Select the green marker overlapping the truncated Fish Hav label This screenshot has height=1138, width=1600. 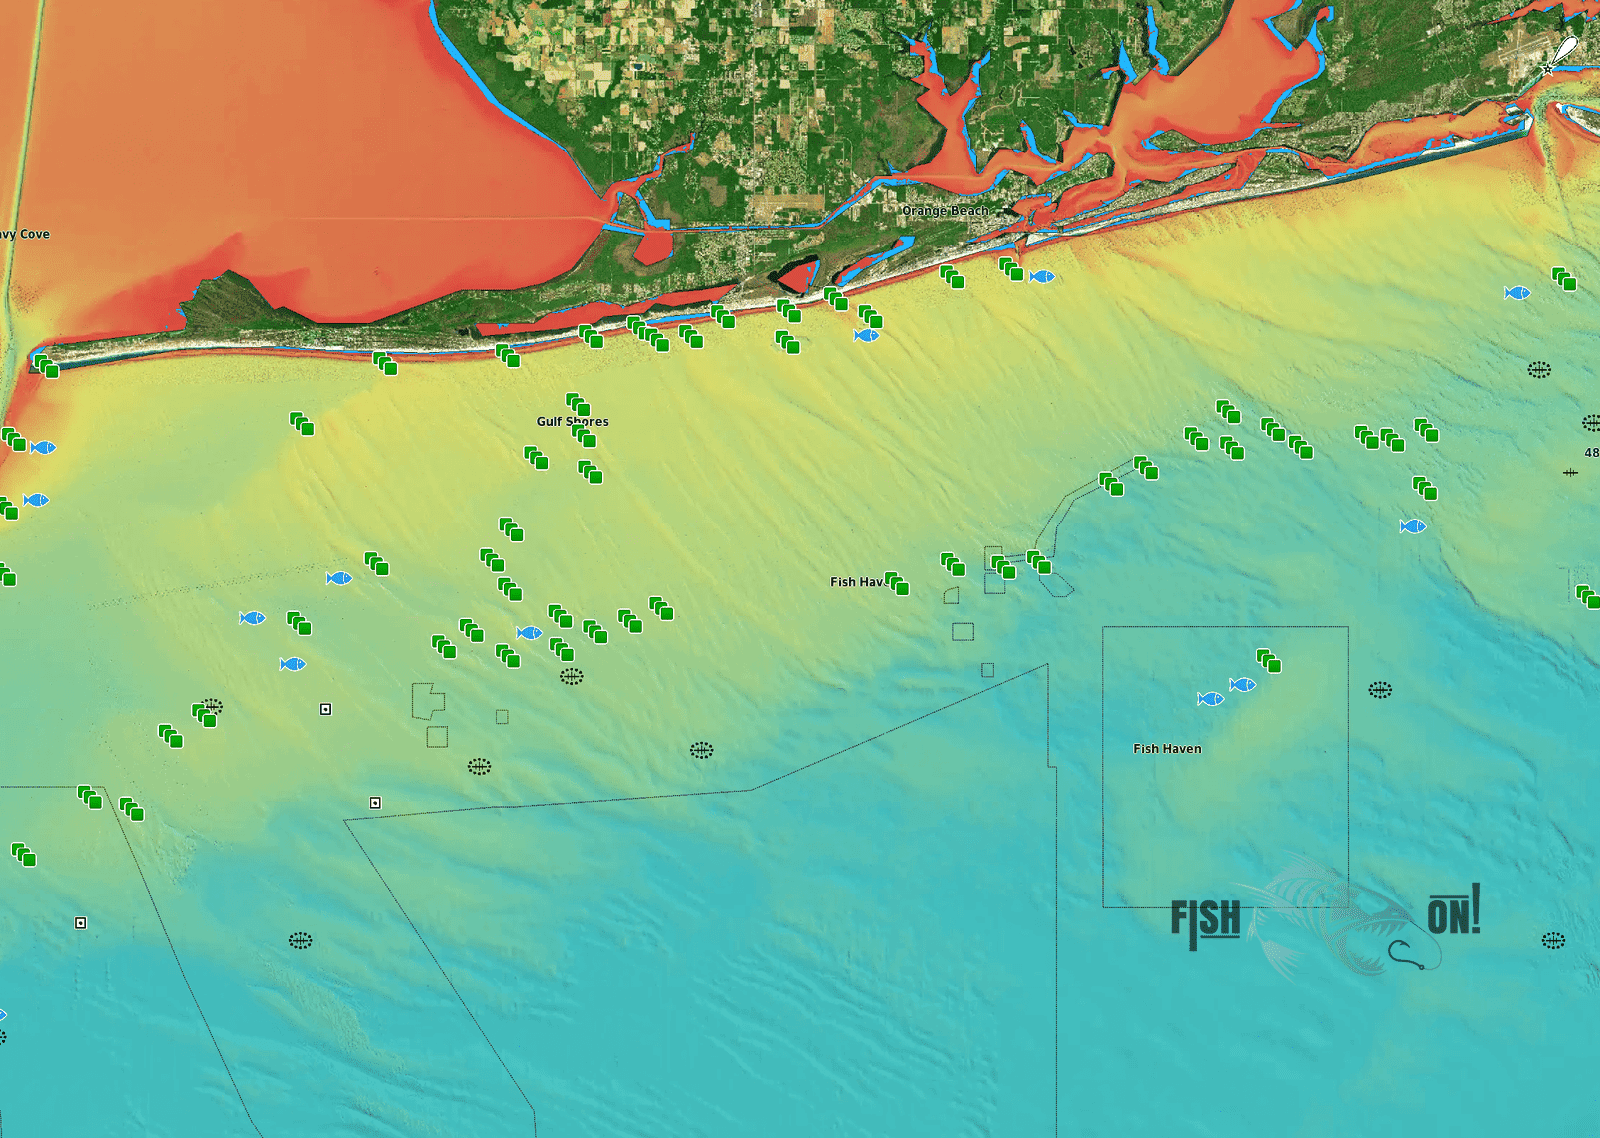coord(897,583)
